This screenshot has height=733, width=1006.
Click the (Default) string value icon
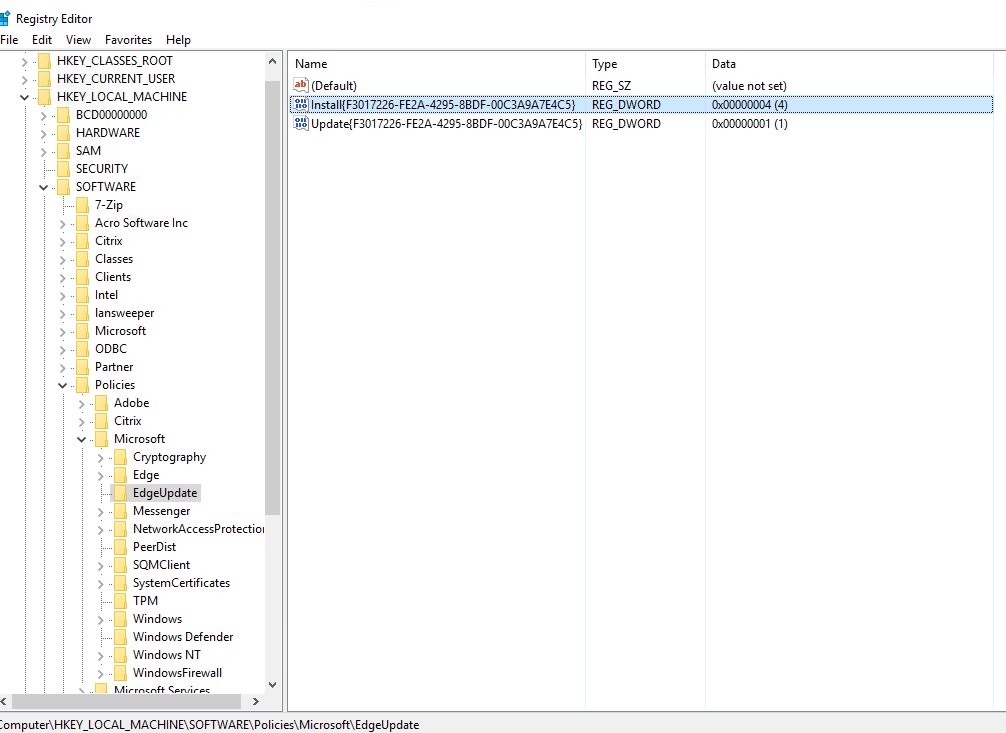(301, 85)
